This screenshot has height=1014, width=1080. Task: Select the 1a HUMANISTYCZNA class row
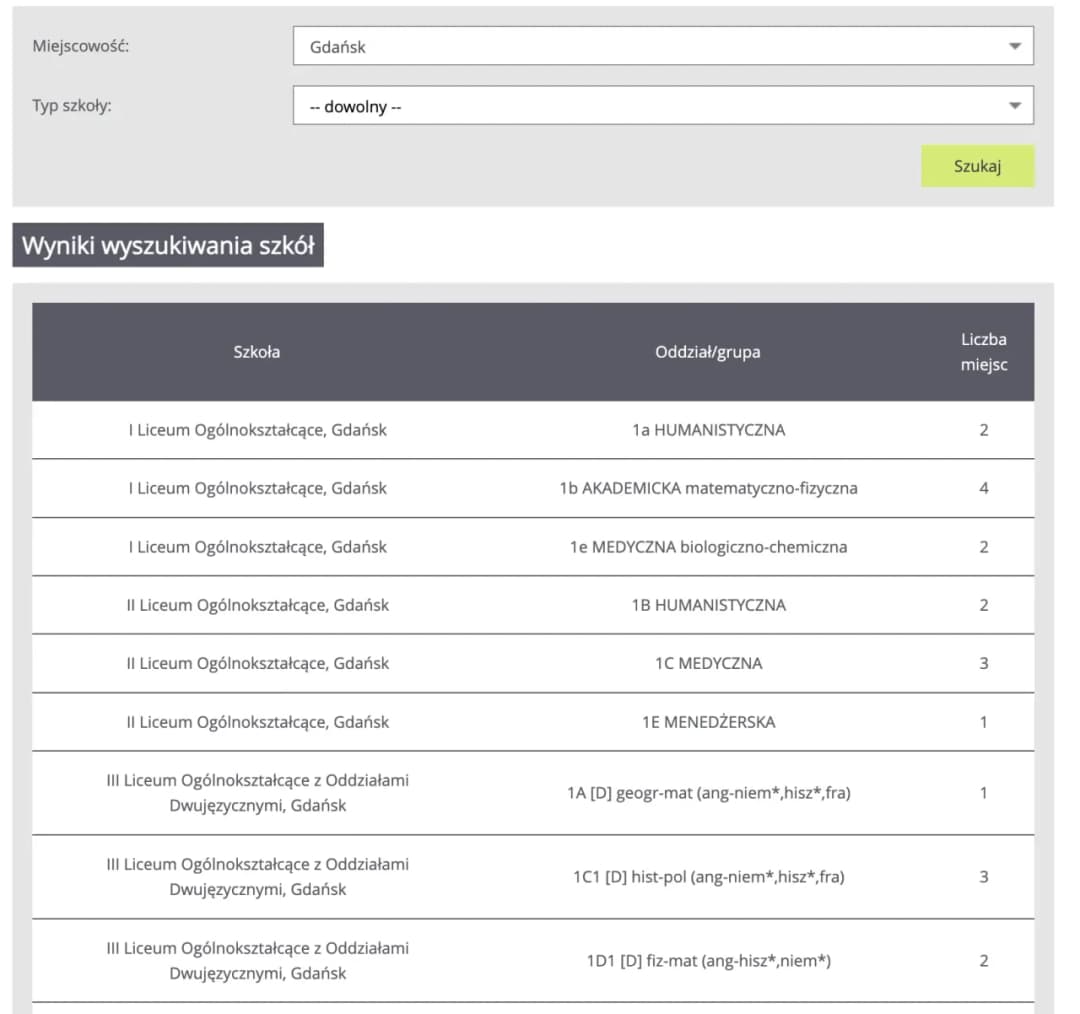click(x=708, y=430)
